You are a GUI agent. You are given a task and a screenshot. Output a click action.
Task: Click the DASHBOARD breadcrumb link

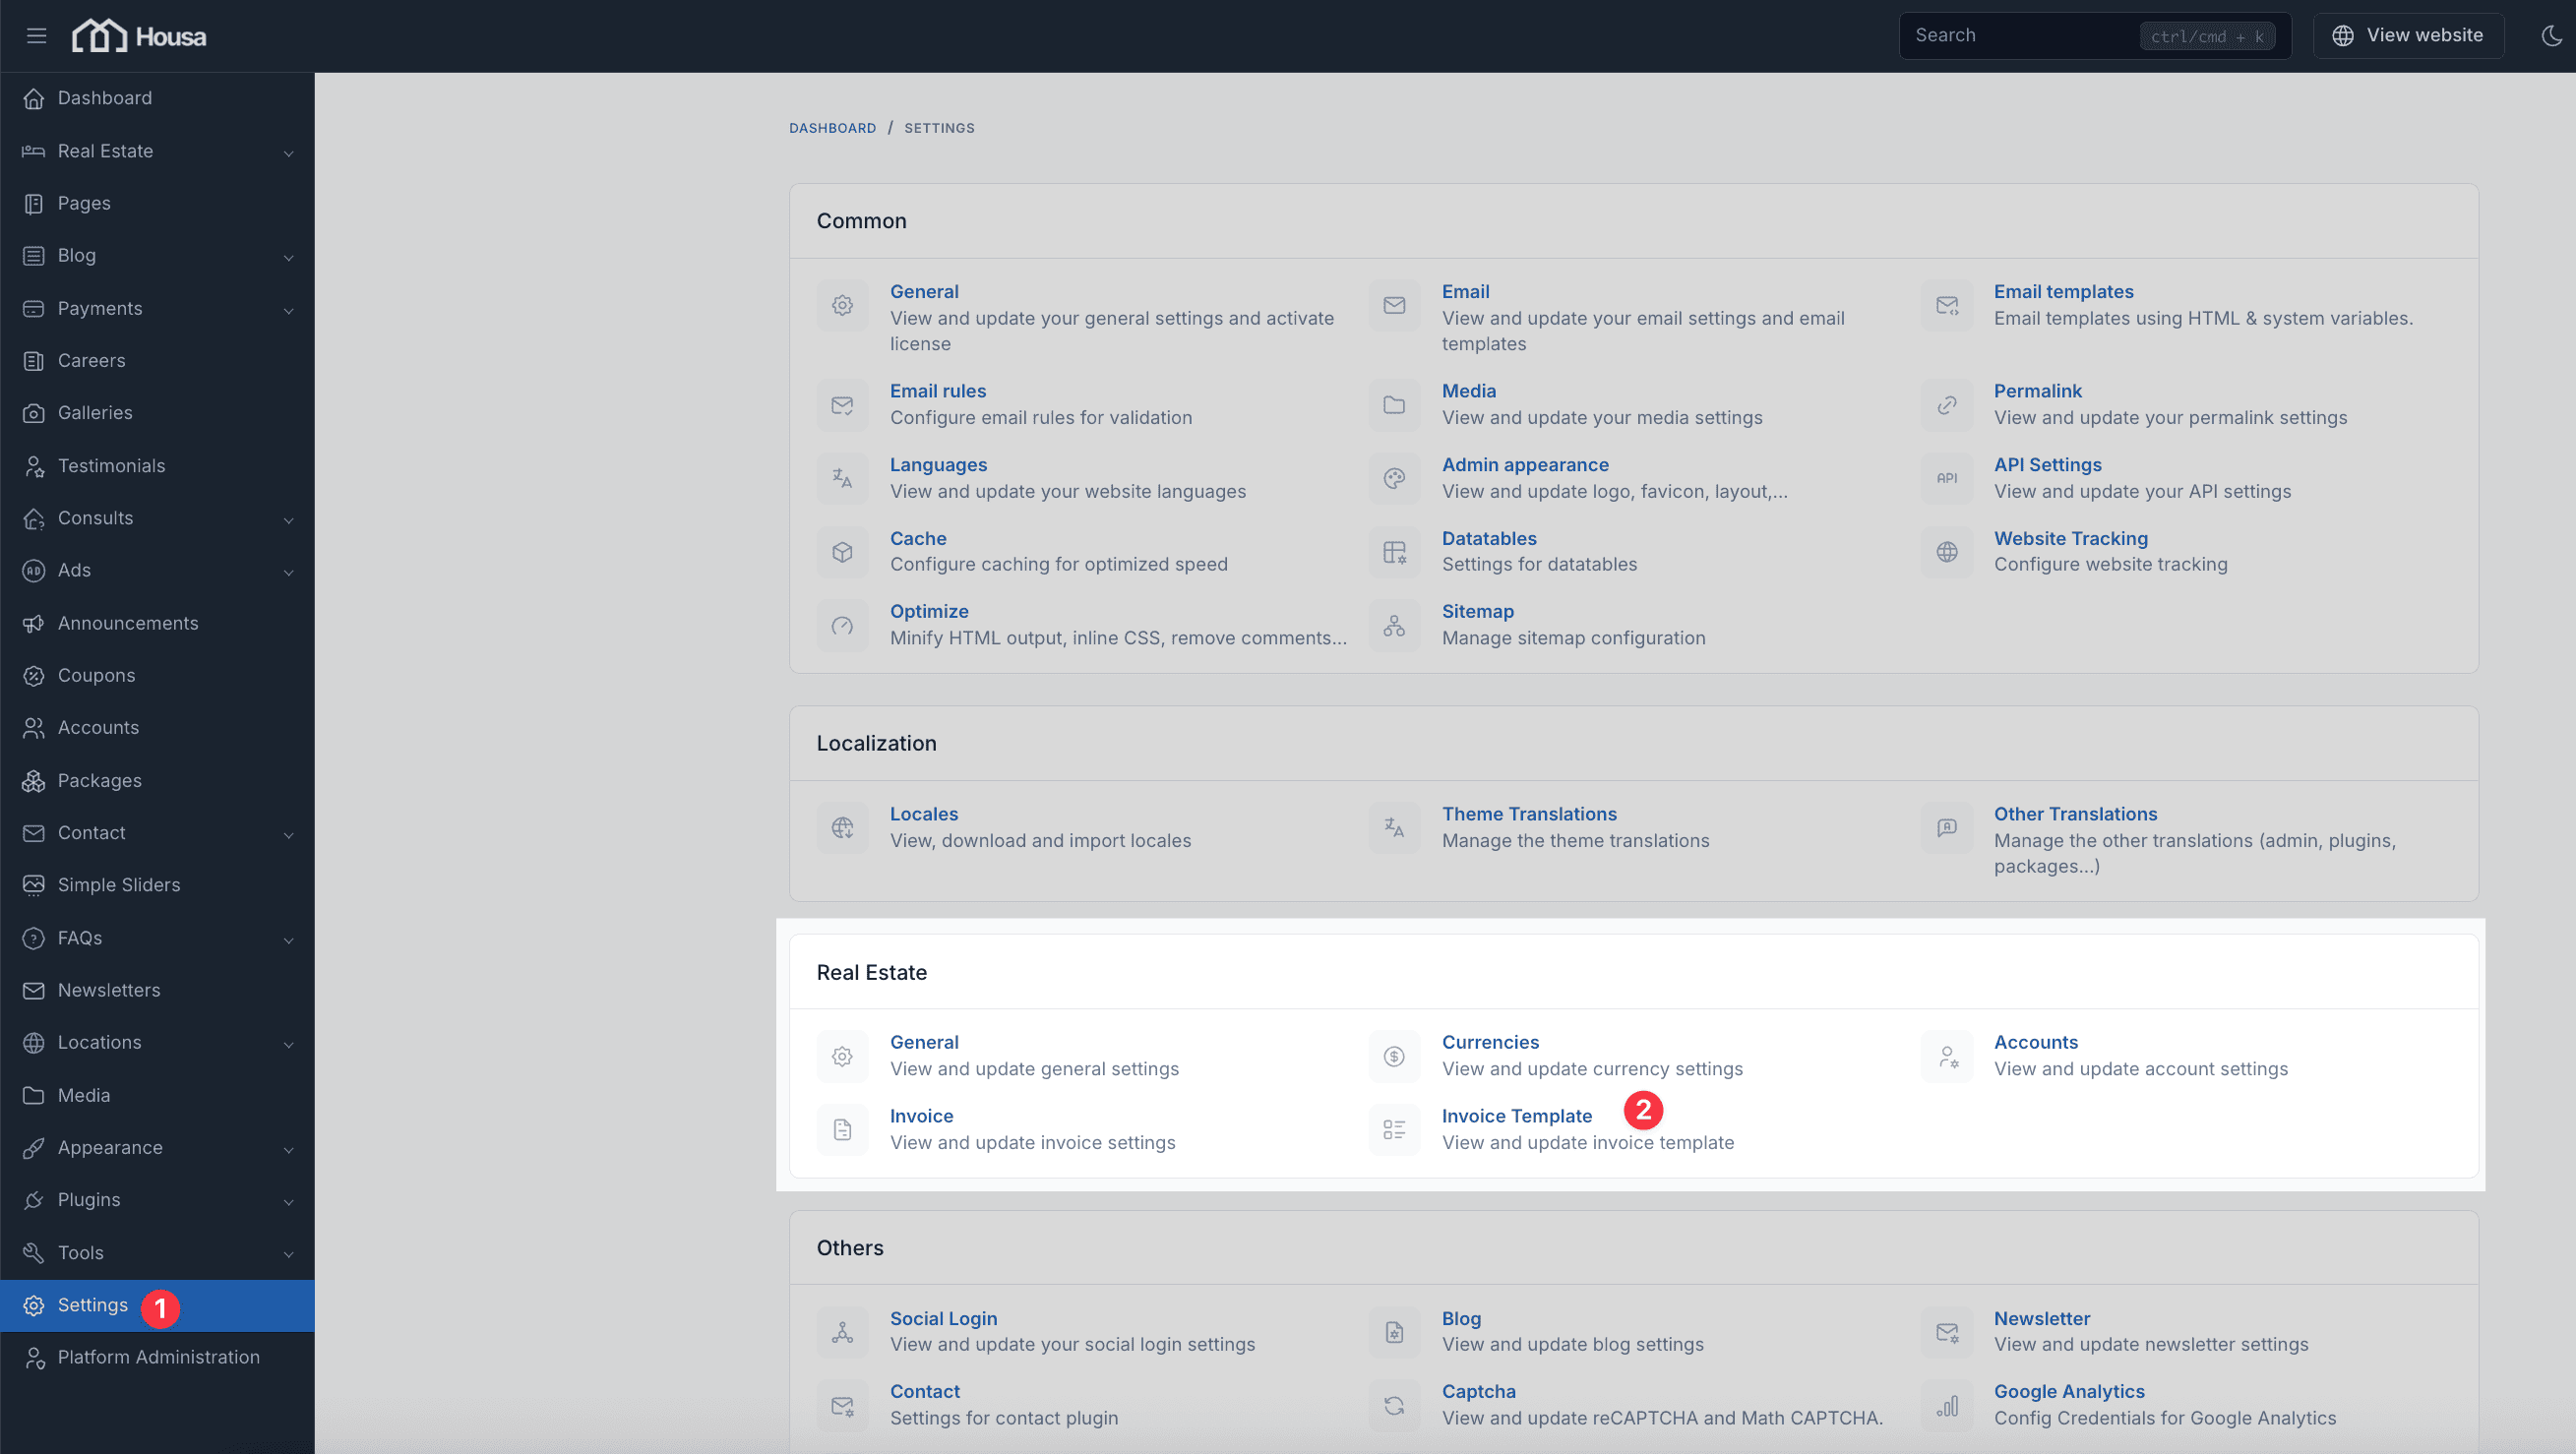832,128
